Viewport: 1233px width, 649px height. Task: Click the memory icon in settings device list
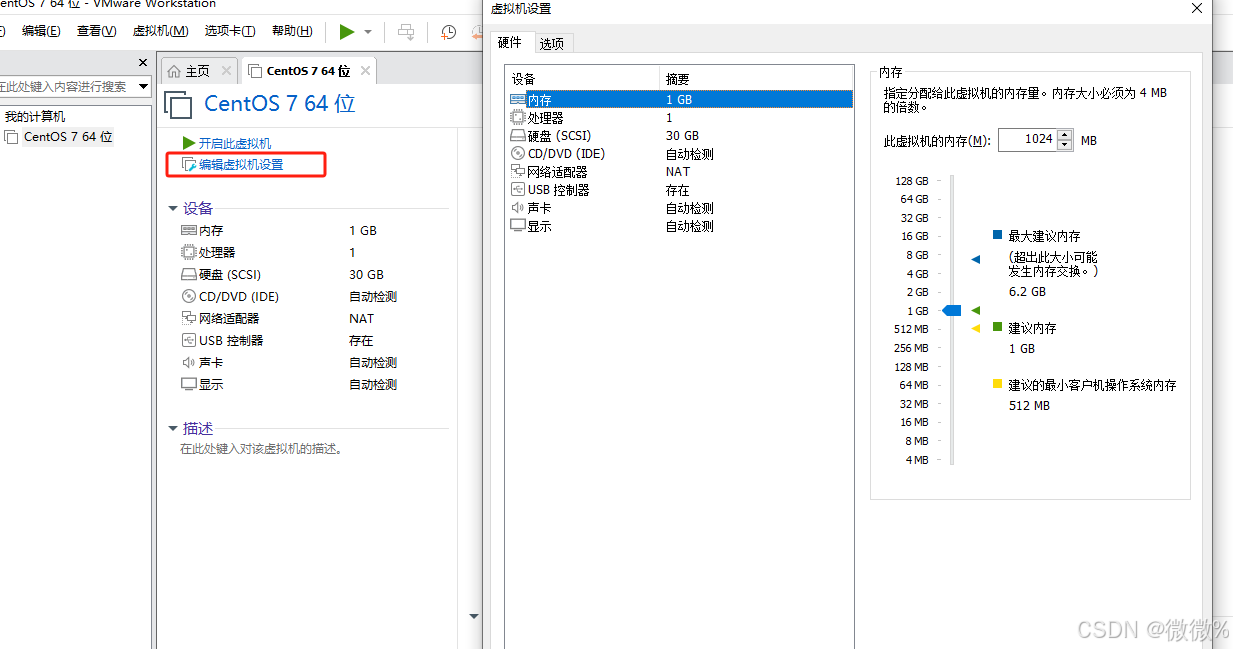[x=517, y=100]
